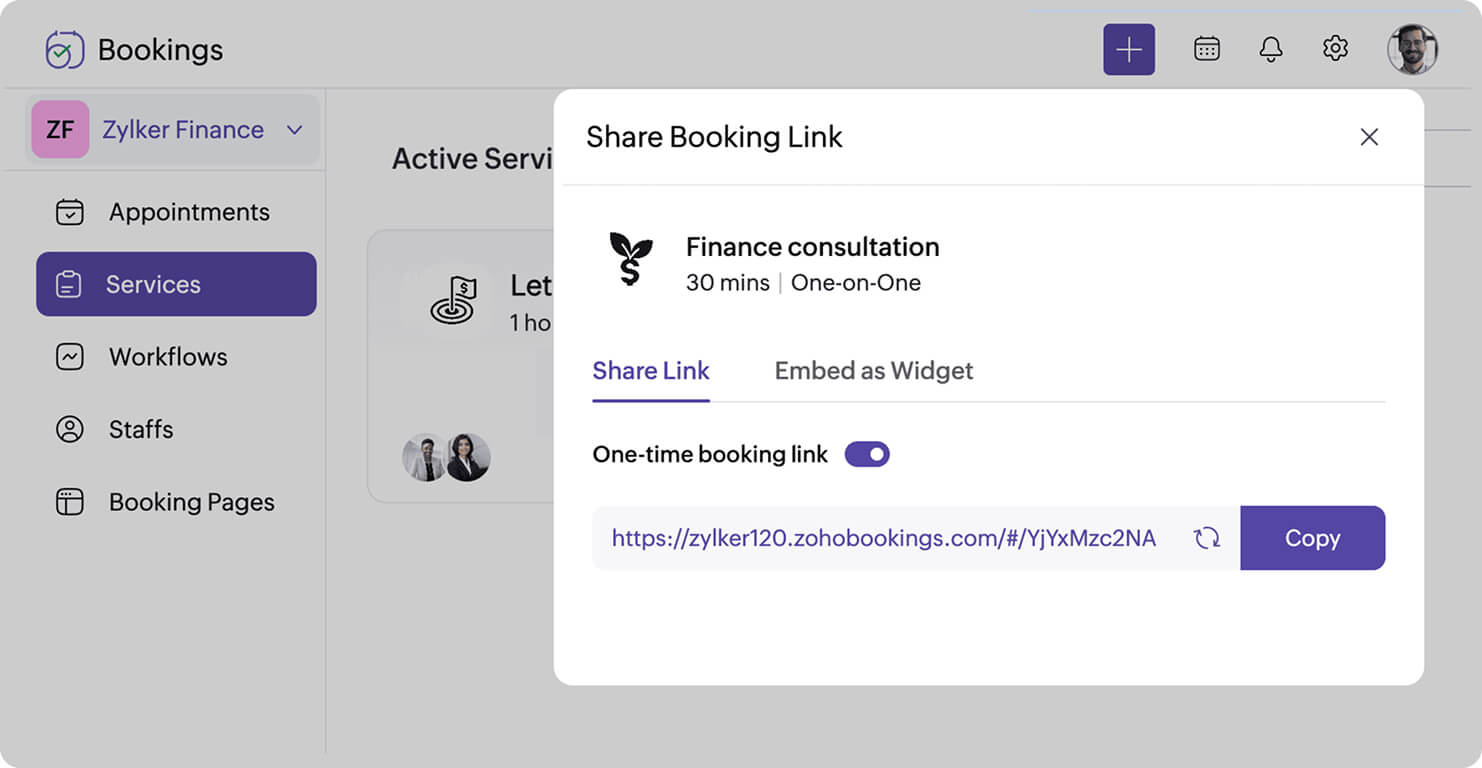Image resolution: width=1482 pixels, height=768 pixels.
Task: Select the Appointments sidebar icon
Action: (70, 211)
